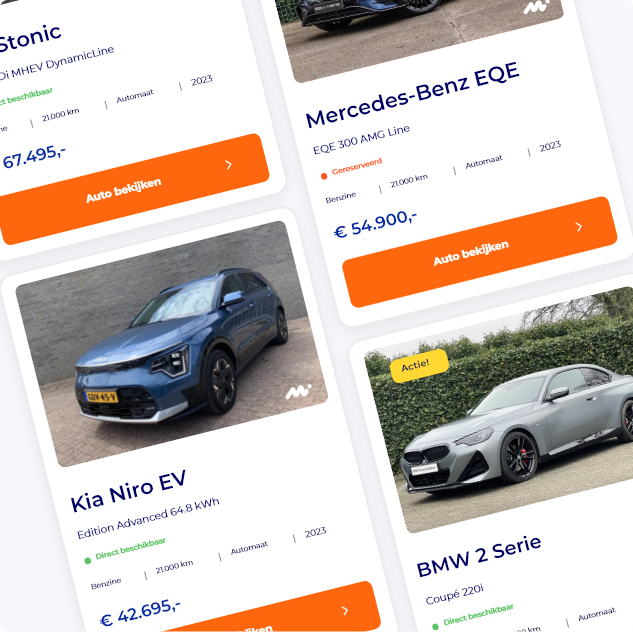Click the green status dot under BMW Coupé 220i
The height and width of the screenshot is (632, 633).
[x=435, y=626]
